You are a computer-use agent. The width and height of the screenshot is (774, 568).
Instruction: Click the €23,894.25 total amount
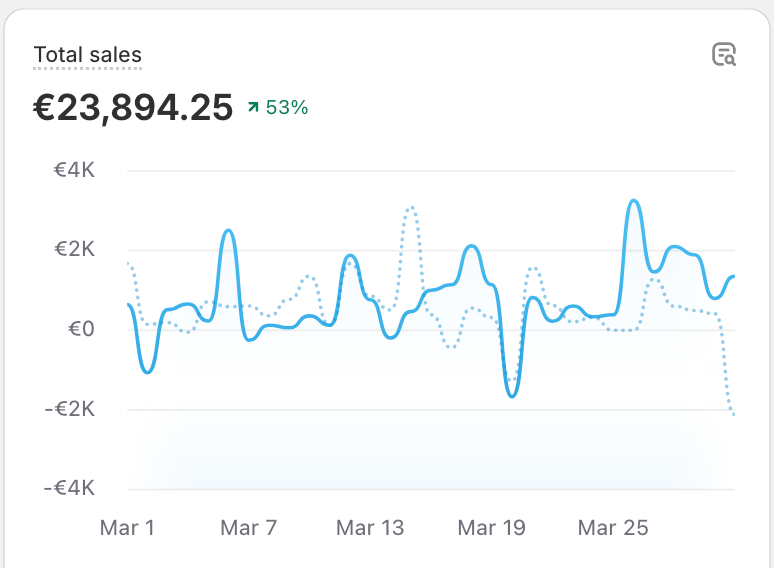(133, 108)
